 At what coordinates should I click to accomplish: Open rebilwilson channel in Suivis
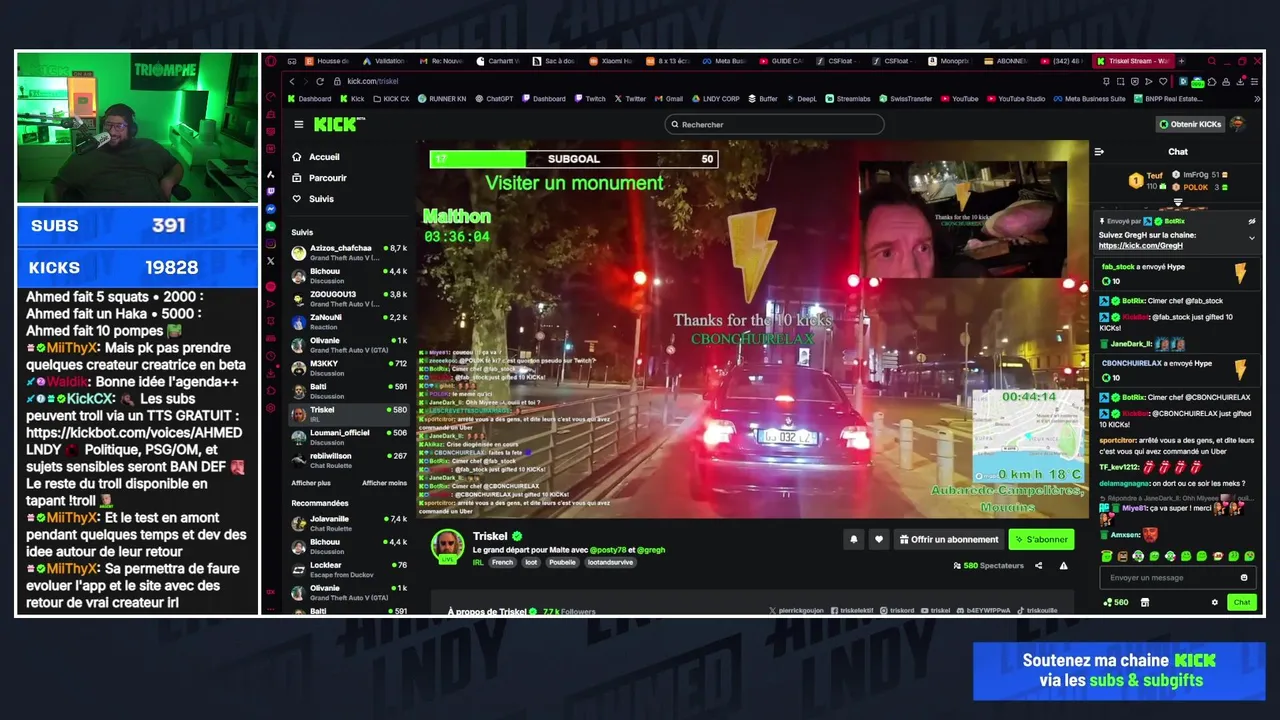point(349,459)
